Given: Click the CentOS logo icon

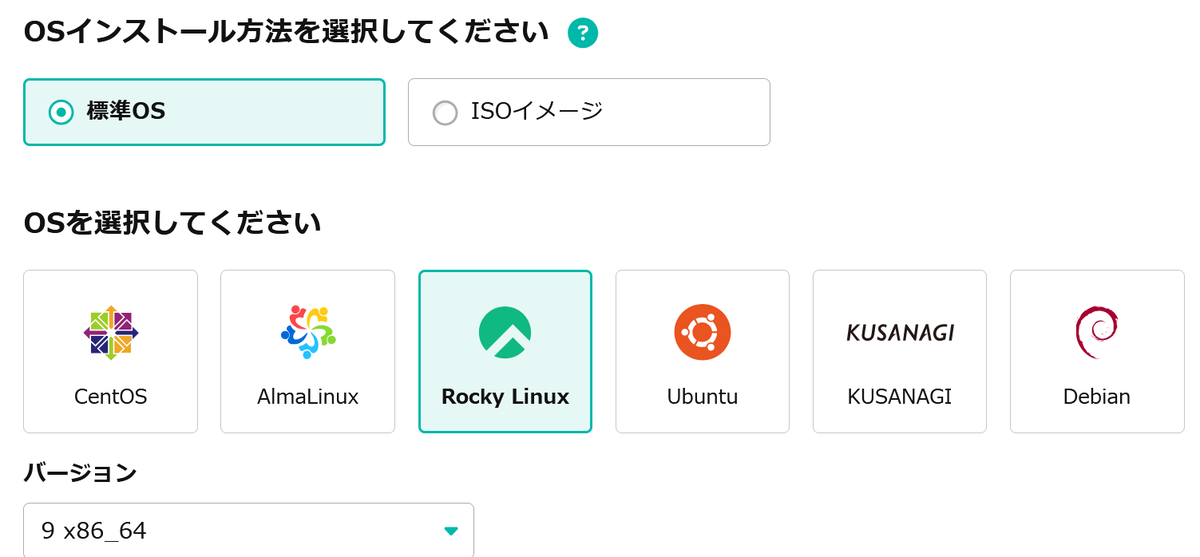Looking at the screenshot, I should tap(111, 333).
